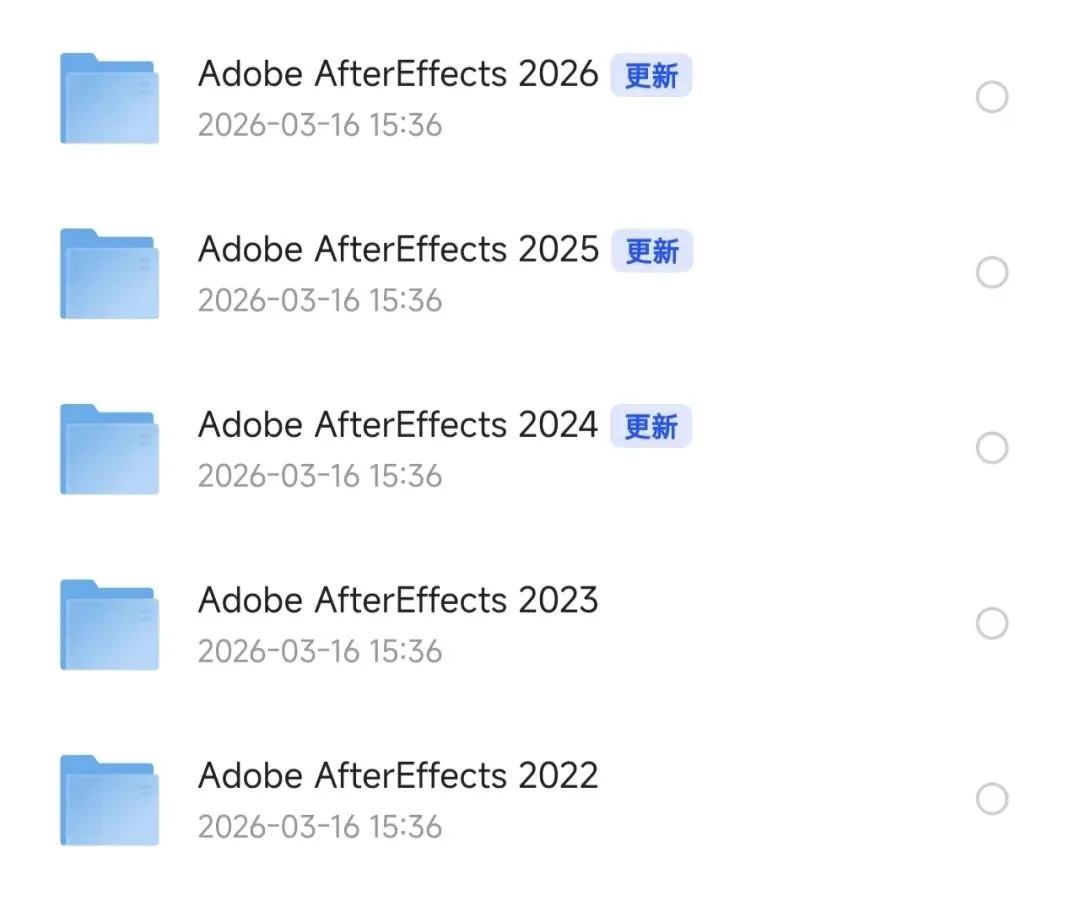Screen dimensions: 1080x912
Task: Select the radio button for AfterEffects 2026
Action: (x=991, y=98)
